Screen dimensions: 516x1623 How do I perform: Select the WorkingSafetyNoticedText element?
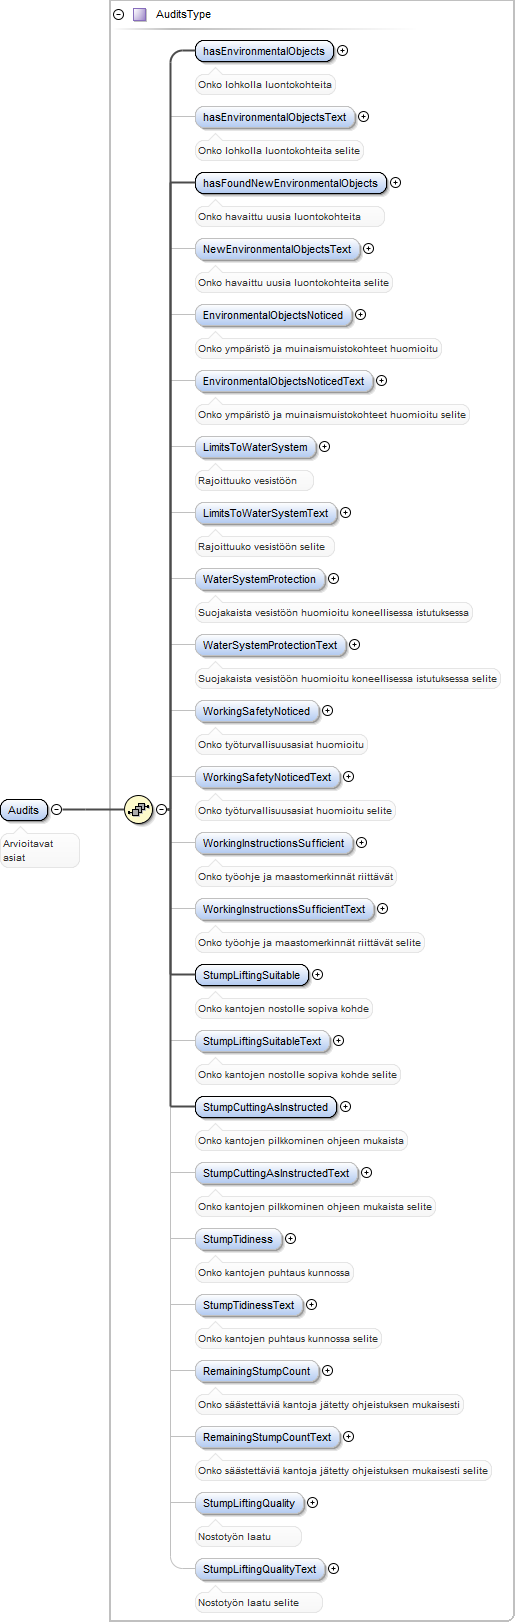tap(267, 777)
